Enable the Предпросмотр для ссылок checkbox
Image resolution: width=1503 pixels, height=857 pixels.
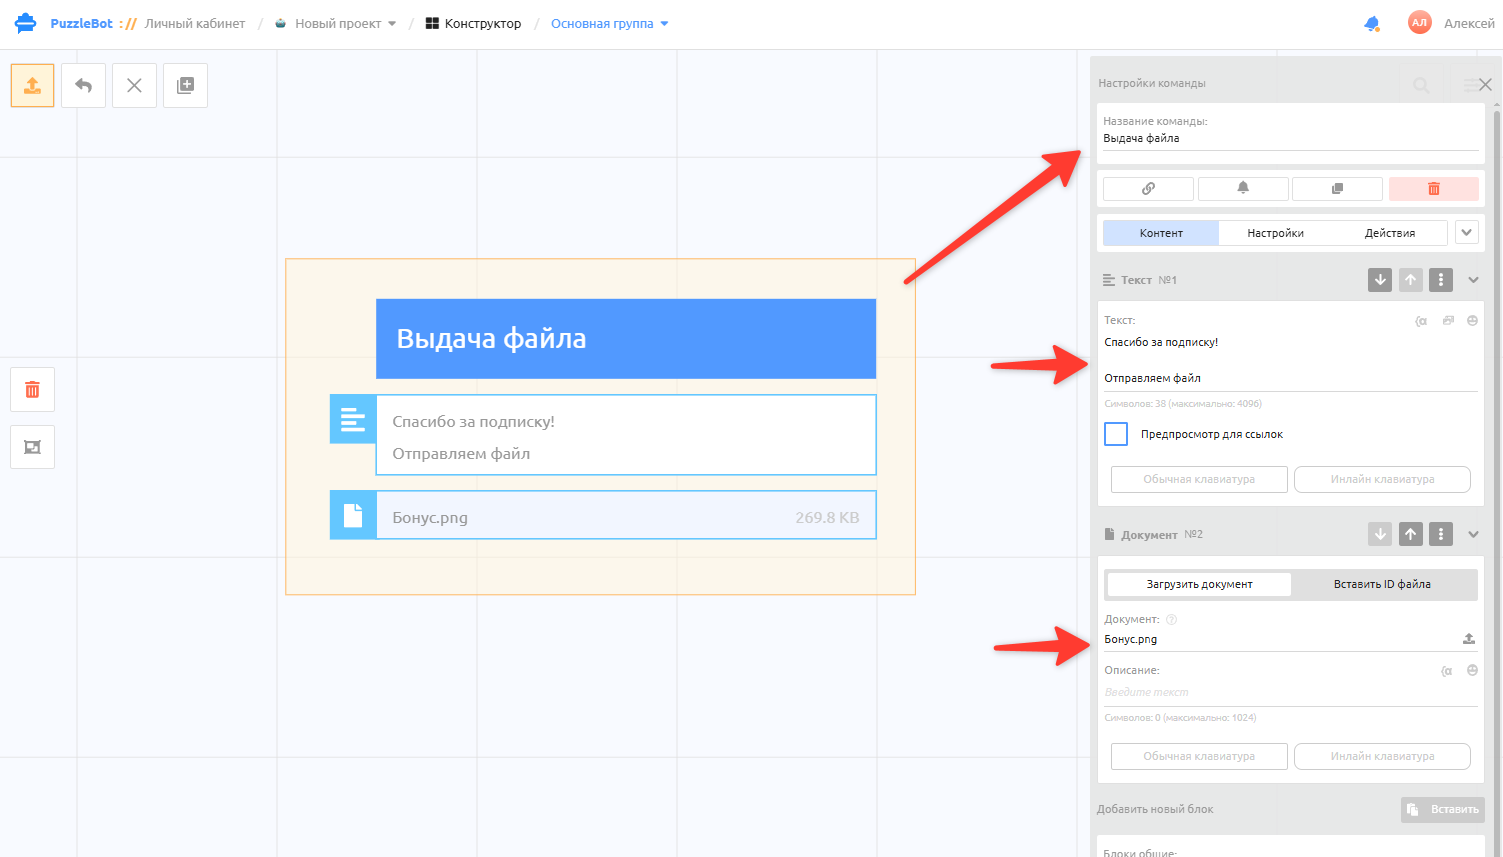(1116, 434)
